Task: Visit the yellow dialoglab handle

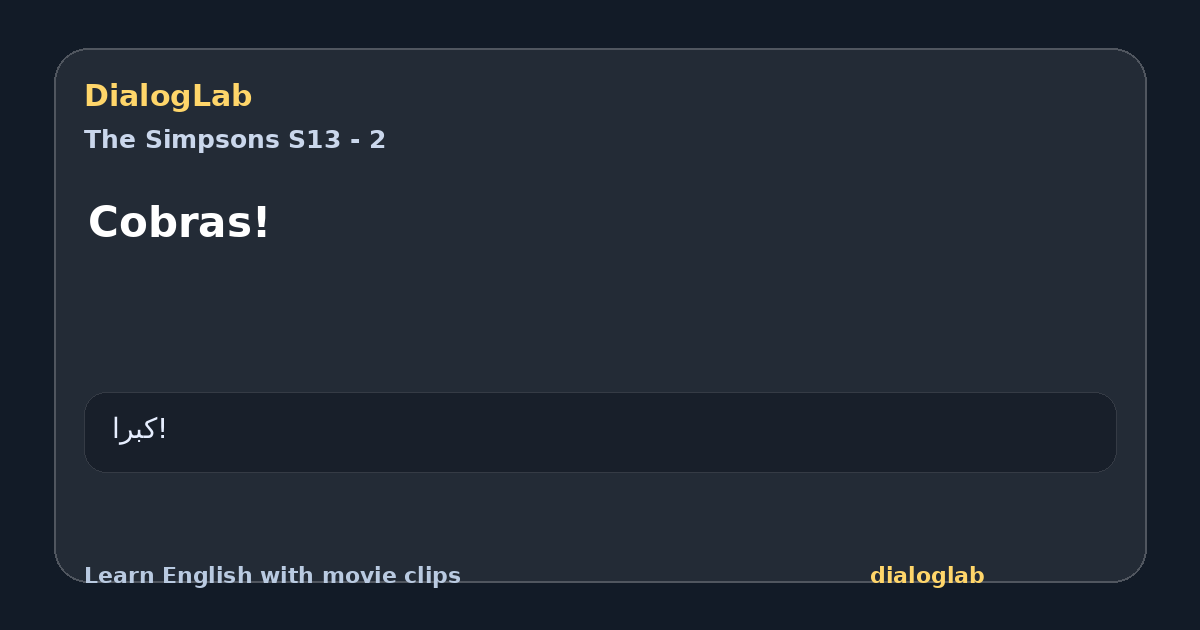Action: (x=927, y=576)
